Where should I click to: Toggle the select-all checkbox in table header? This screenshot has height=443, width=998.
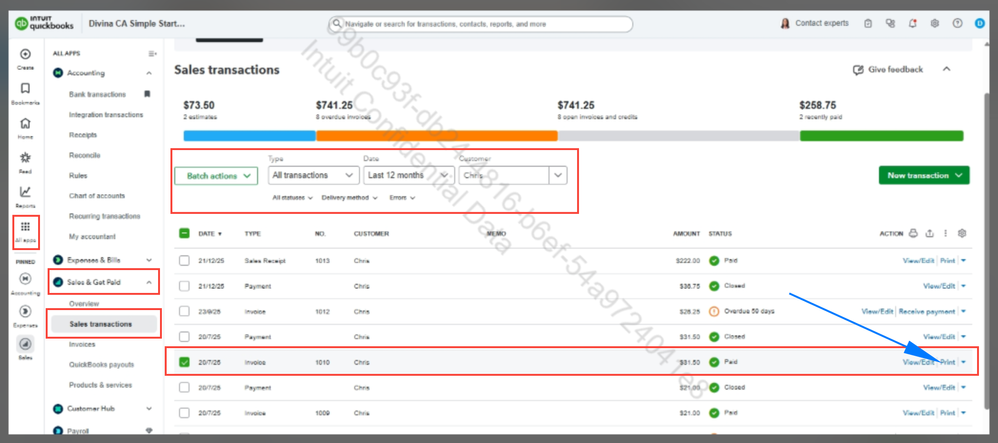coord(184,234)
